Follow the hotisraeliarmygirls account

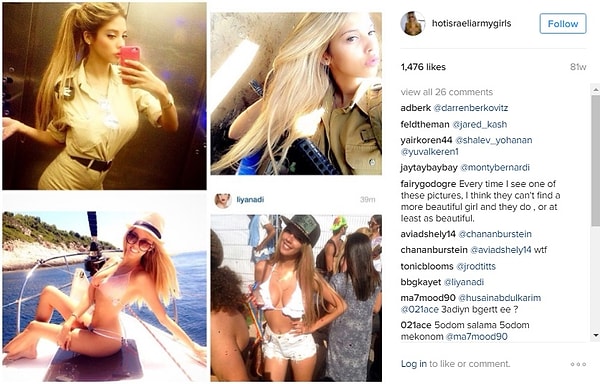point(562,24)
